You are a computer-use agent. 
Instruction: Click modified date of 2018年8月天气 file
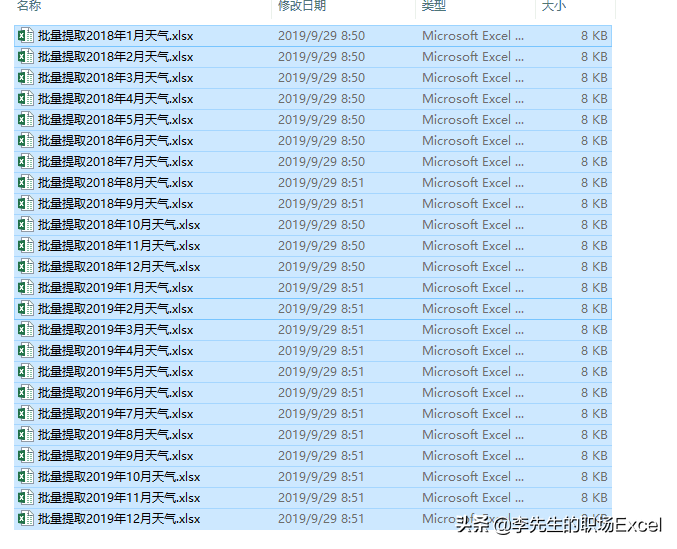tap(321, 183)
